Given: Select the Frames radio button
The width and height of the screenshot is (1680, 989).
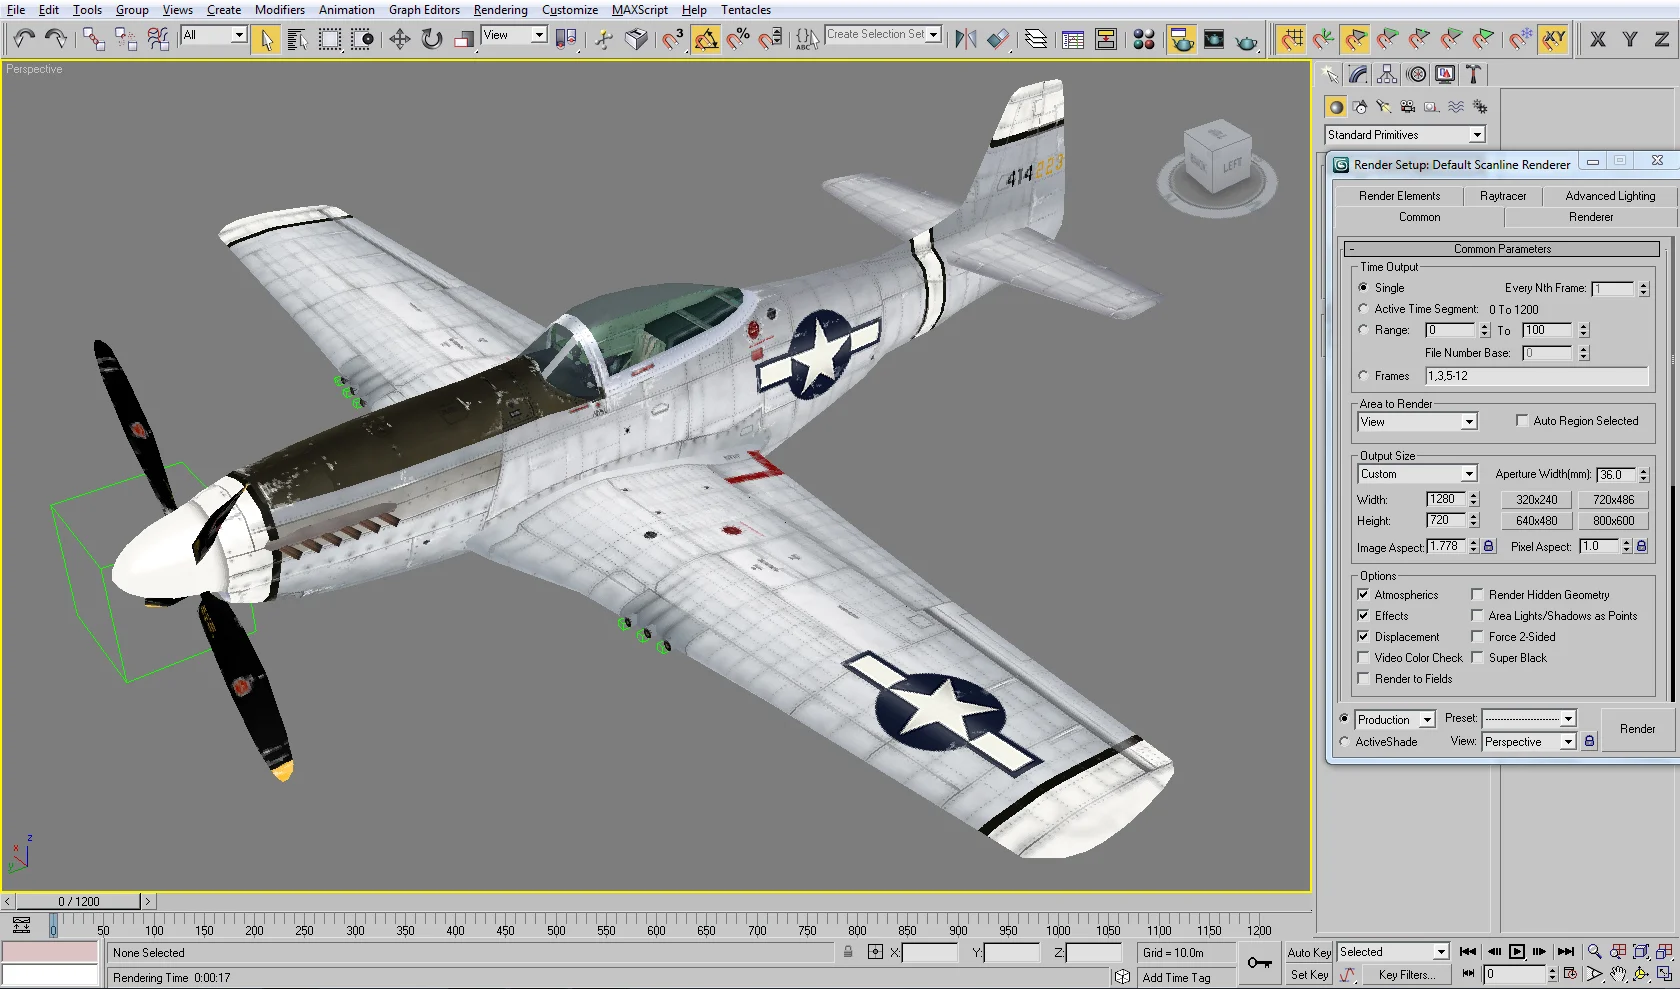Looking at the screenshot, I should click(x=1363, y=376).
